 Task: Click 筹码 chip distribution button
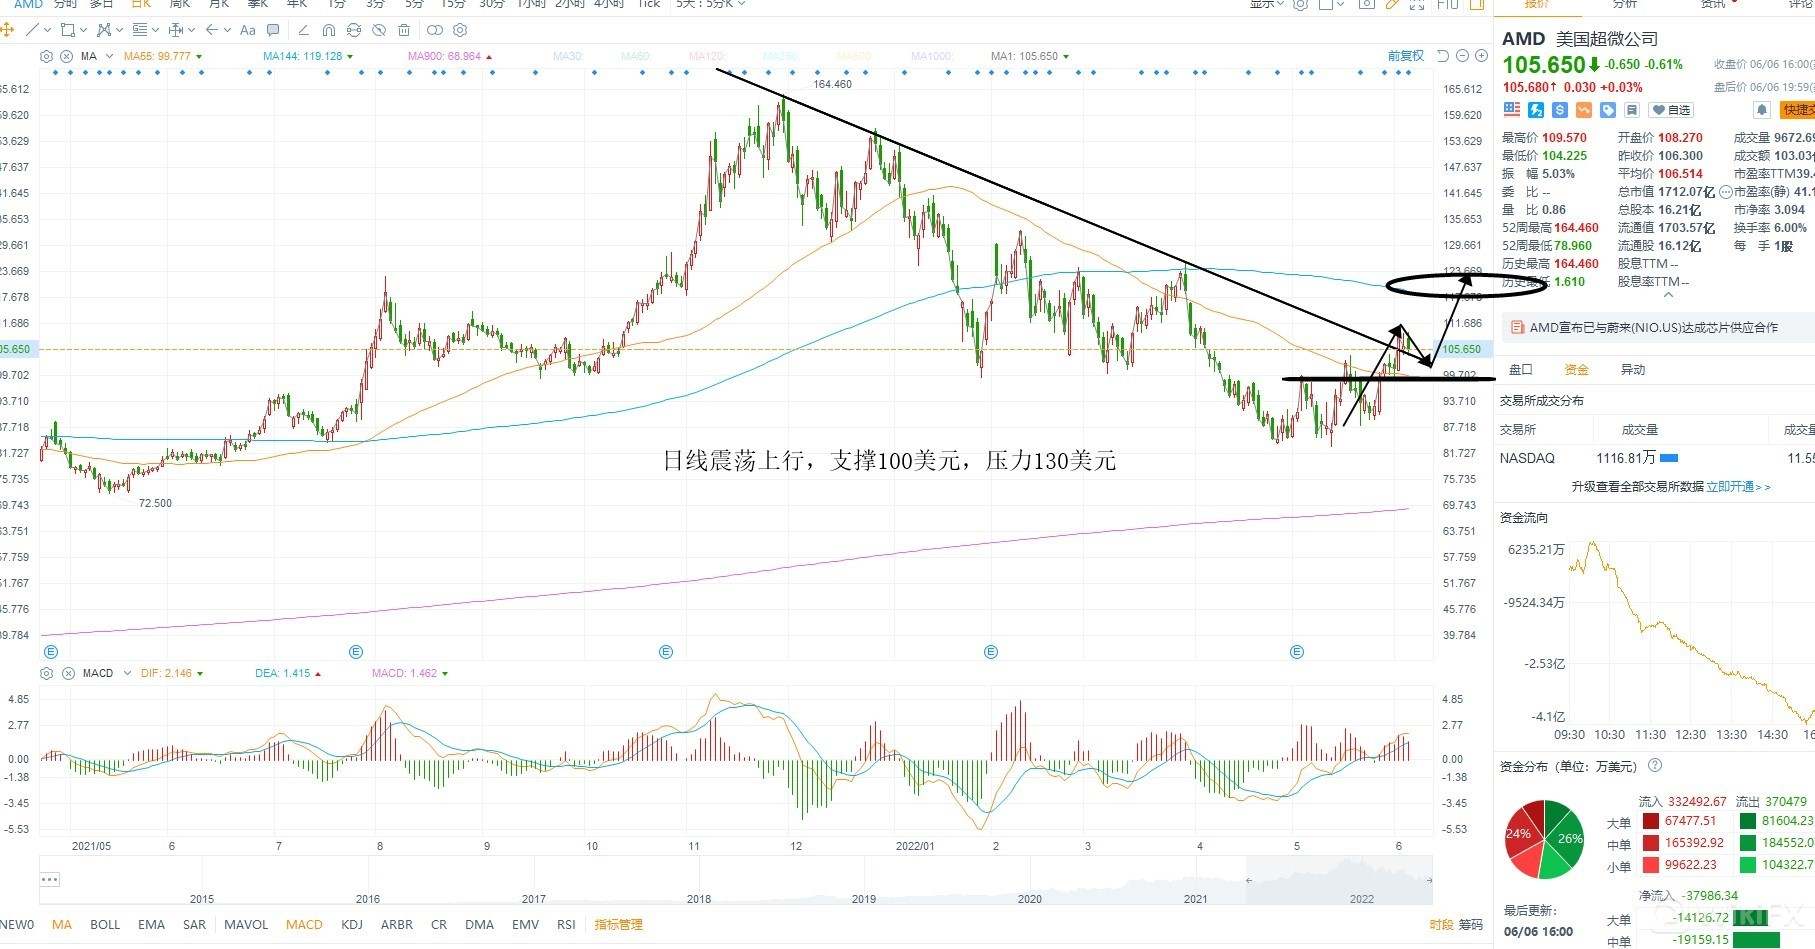click(x=1470, y=924)
